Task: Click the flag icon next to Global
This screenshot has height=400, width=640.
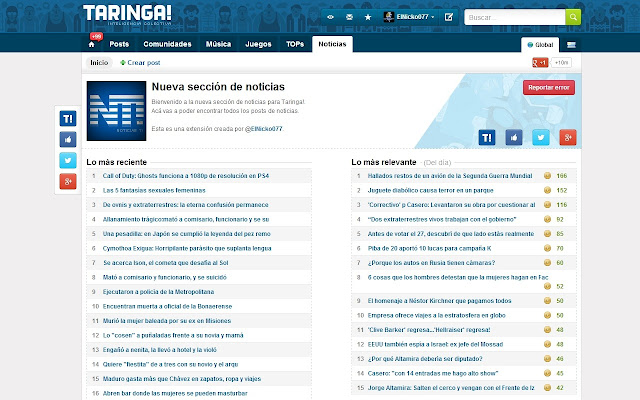Action: click(x=571, y=45)
